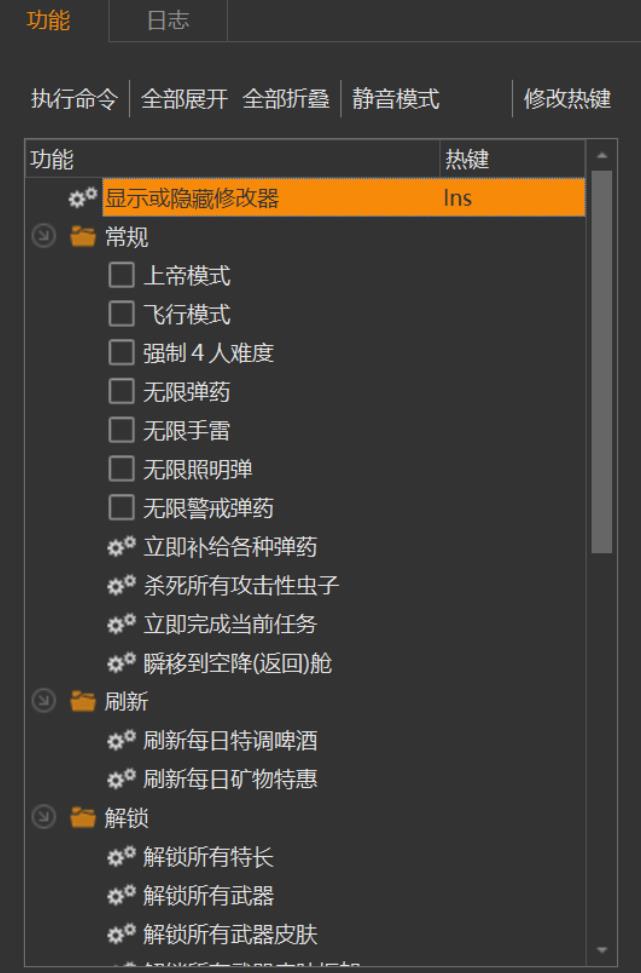Collapse the 刷新 group arrow
641x973 pixels.
42,703
